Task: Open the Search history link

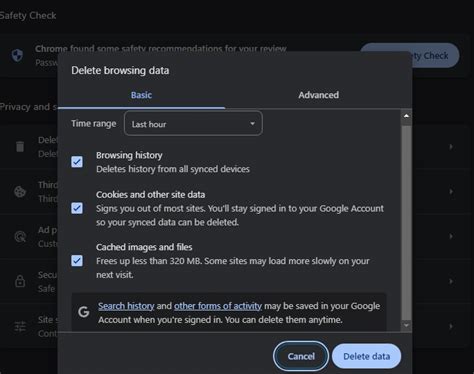Action: tap(126, 306)
